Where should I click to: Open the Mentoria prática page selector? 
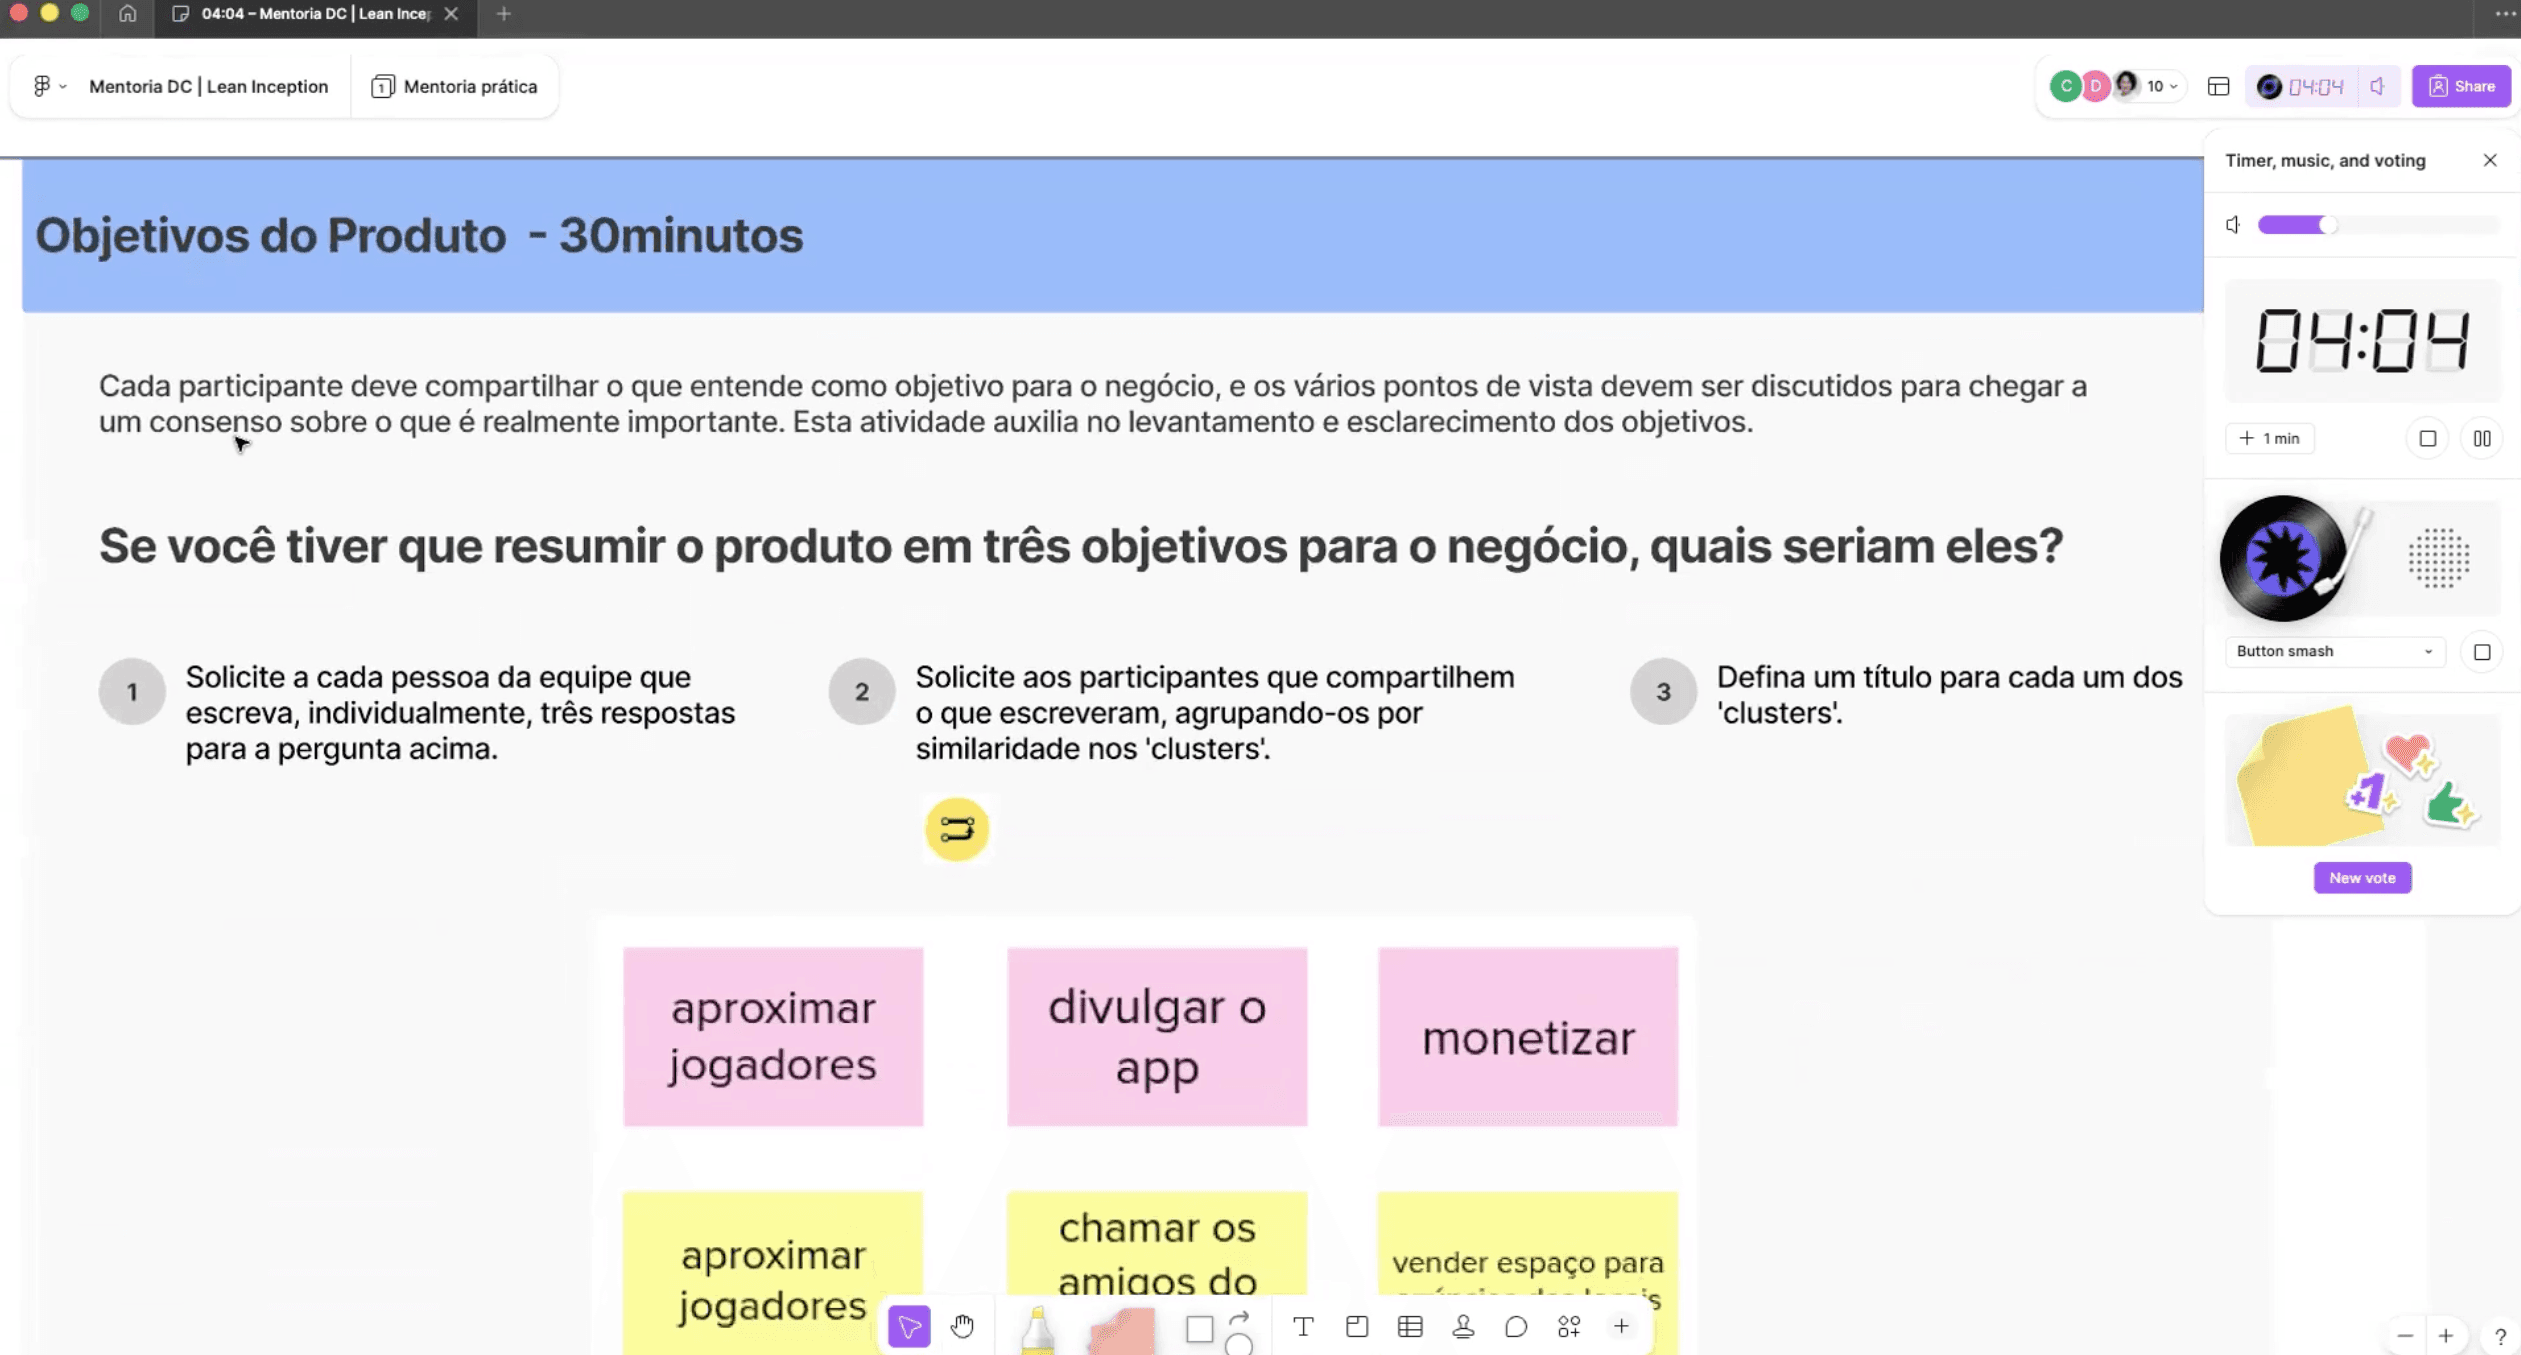455,87
